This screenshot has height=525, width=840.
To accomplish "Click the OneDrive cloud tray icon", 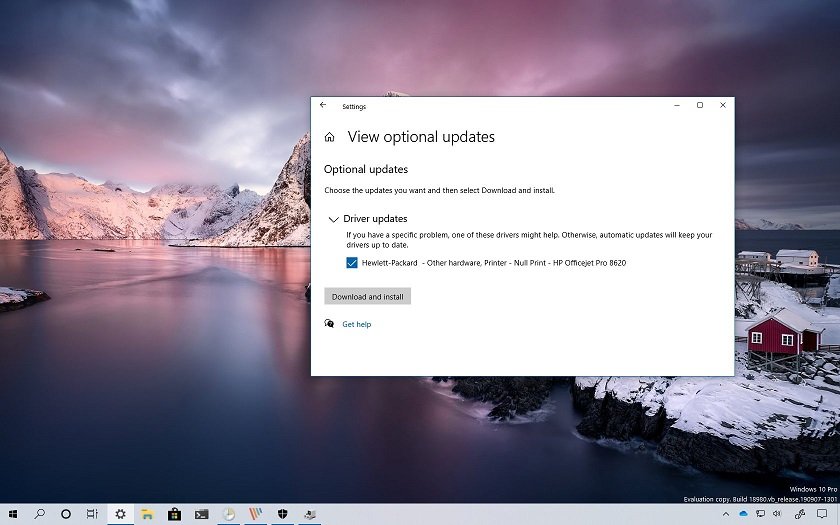I will click(743, 514).
